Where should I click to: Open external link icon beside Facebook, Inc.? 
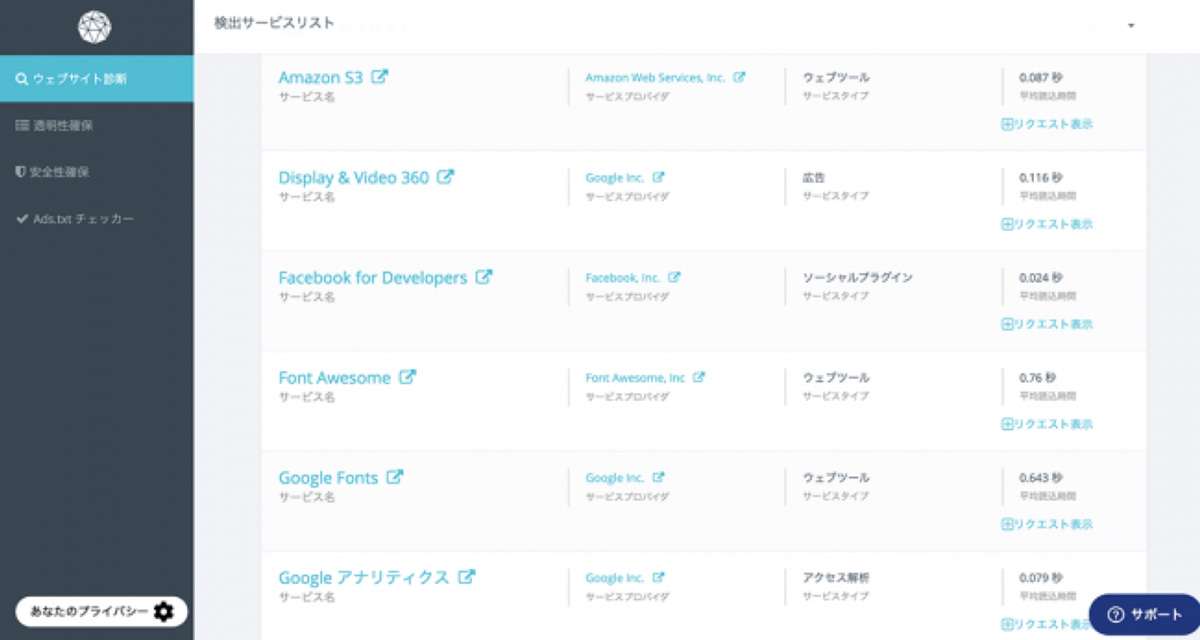(x=675, y=277)
